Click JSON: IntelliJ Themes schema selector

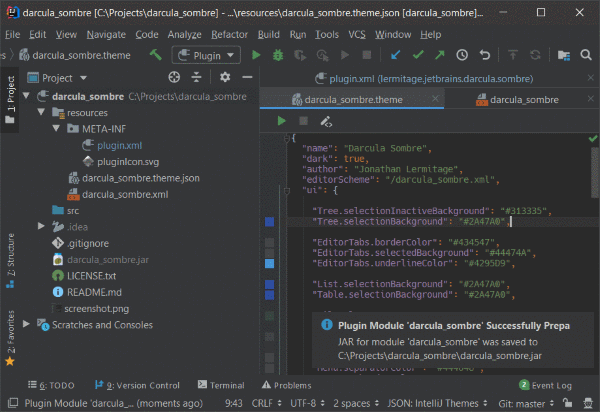point(437,403)
